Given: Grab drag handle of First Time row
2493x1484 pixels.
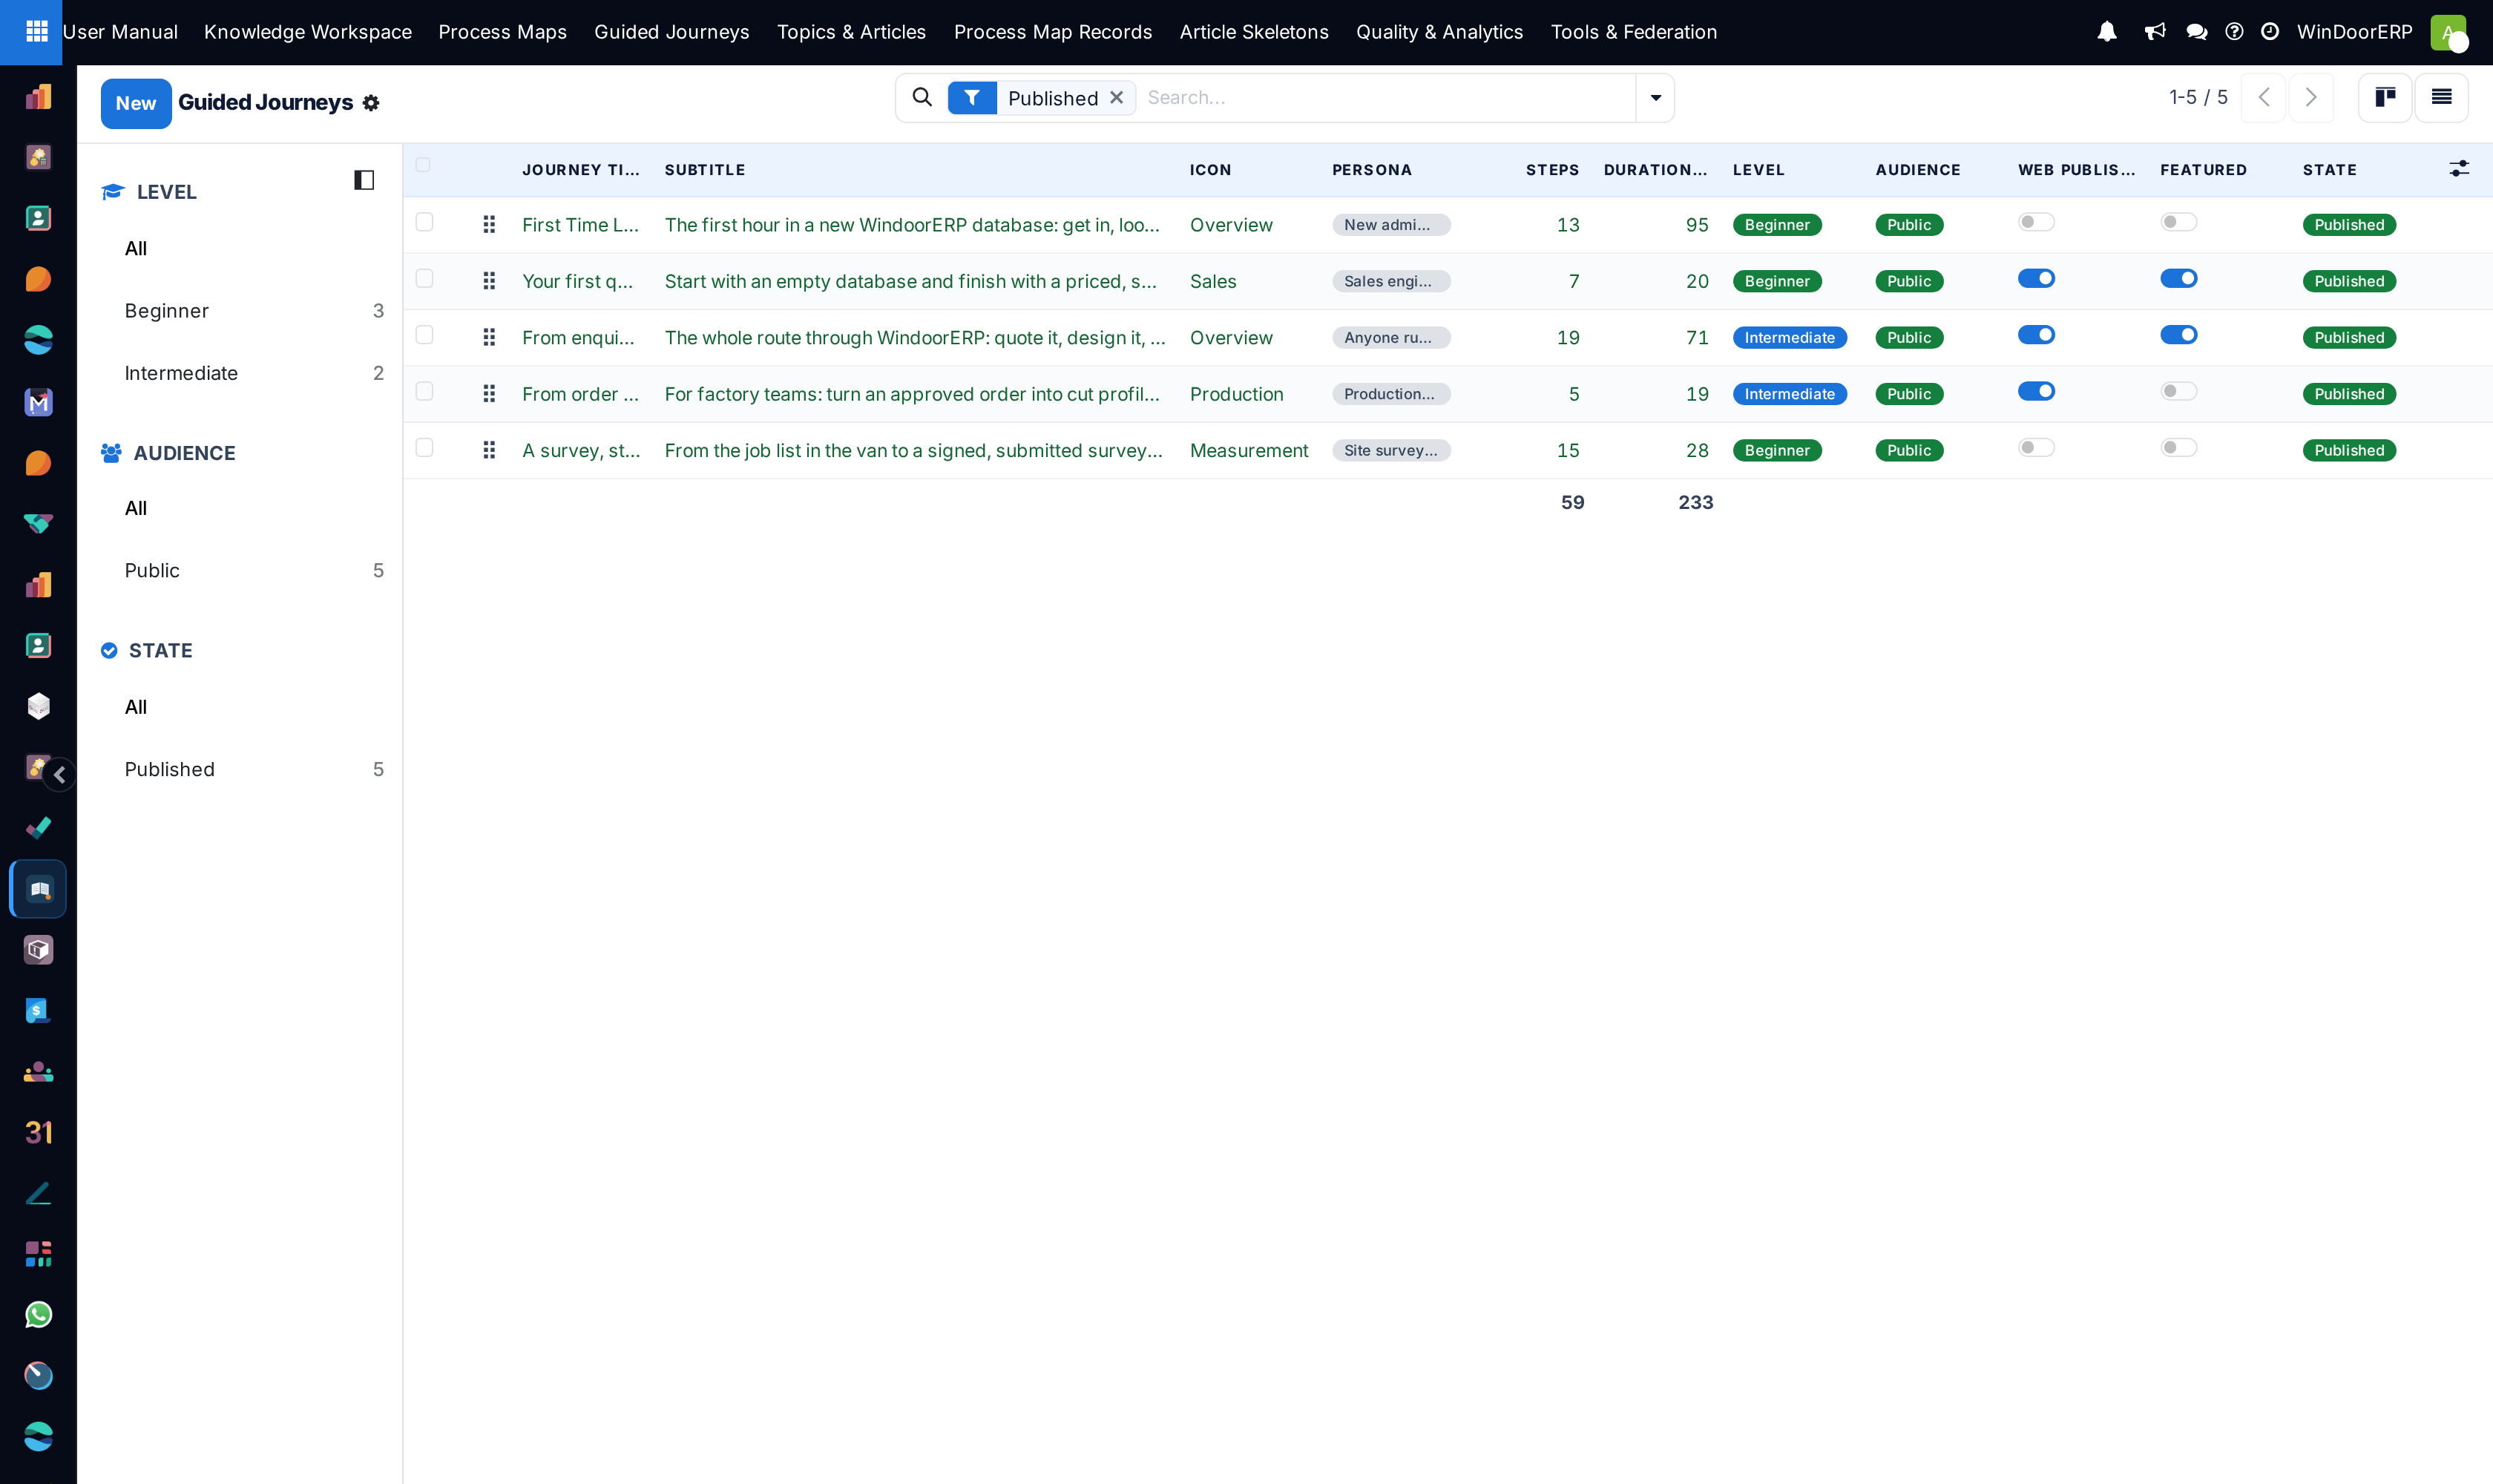Looking at the screenshot, I should click(489, 224).
